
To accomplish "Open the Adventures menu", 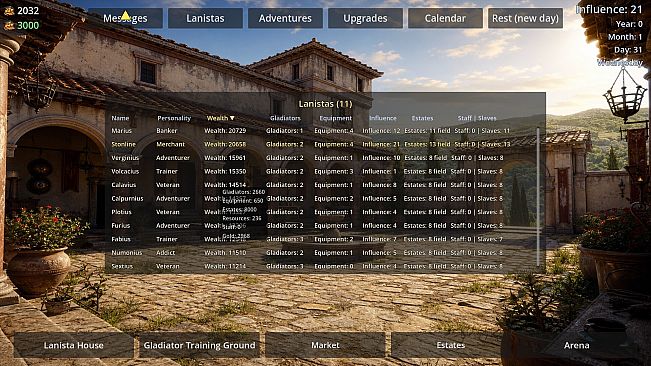I will (x=285, y=18).
